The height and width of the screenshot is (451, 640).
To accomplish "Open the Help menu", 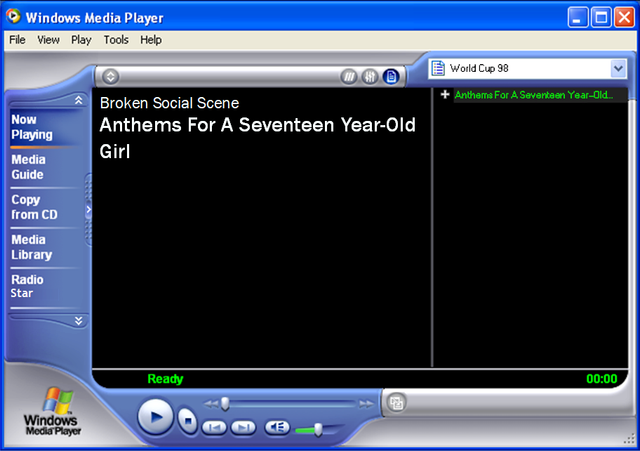I will pyautogui.click(x=151, y=40).
